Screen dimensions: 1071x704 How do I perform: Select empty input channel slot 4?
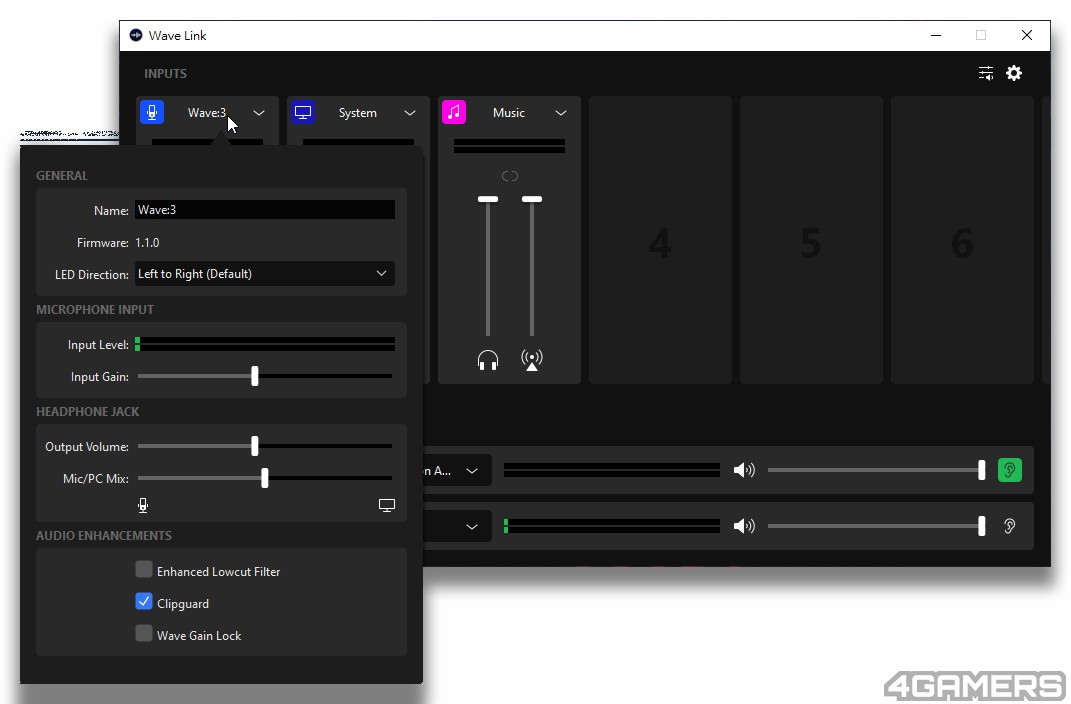click(660, 240)
